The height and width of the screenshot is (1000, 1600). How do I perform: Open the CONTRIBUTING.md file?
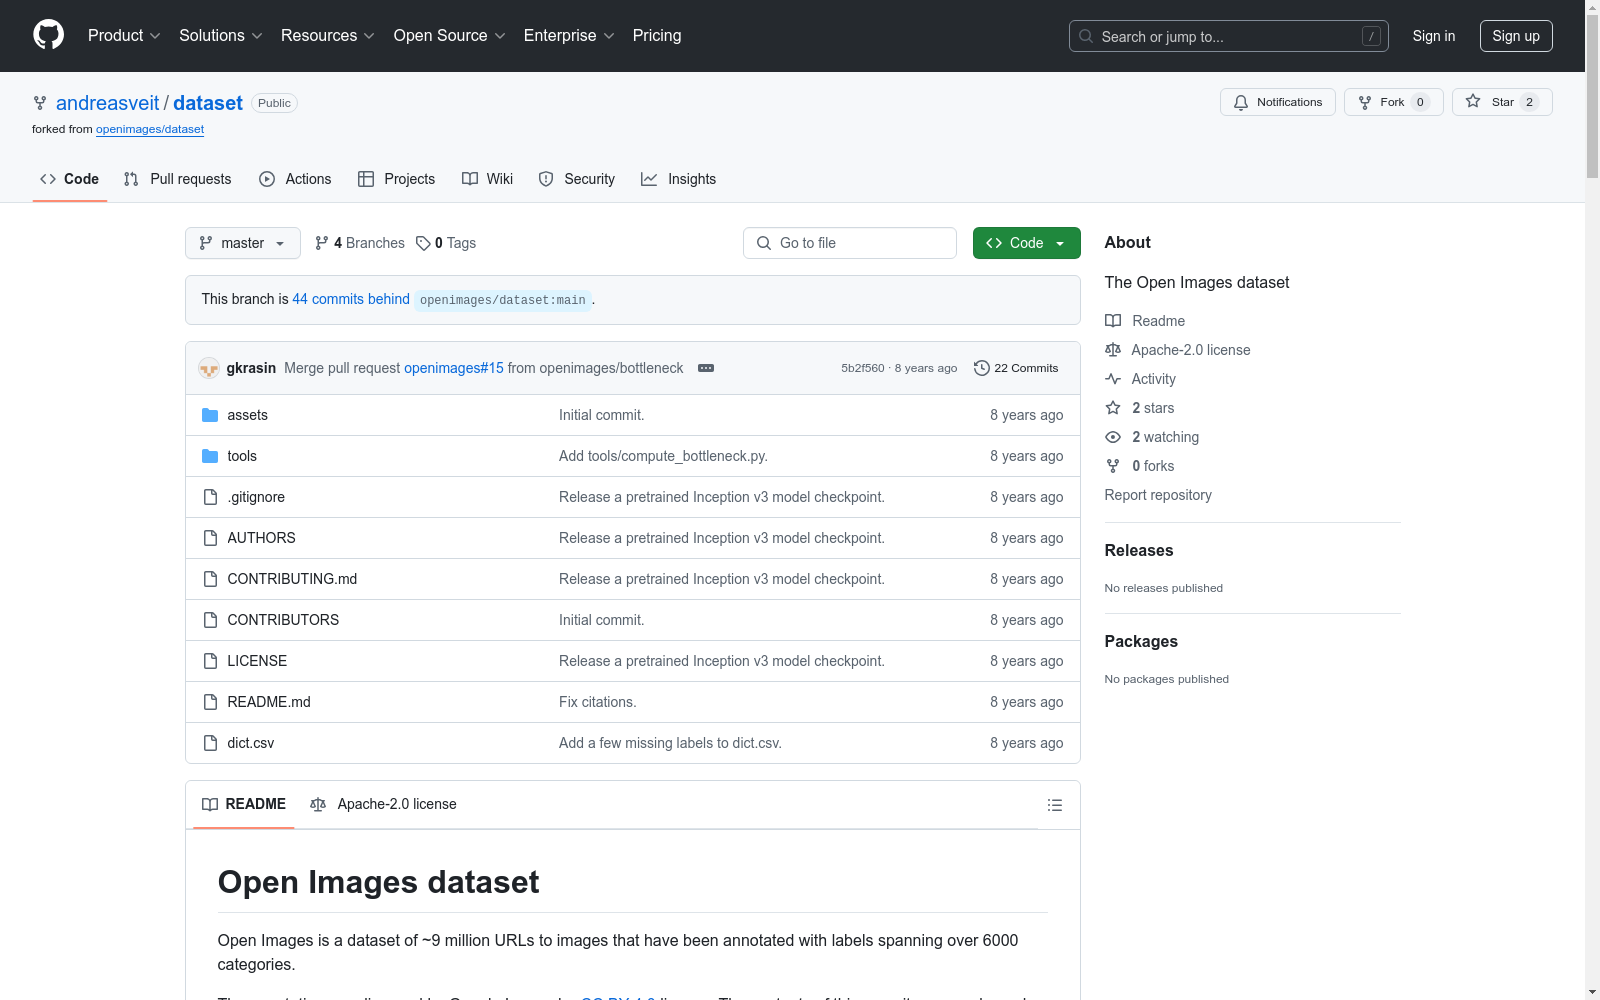click(292, 579)
